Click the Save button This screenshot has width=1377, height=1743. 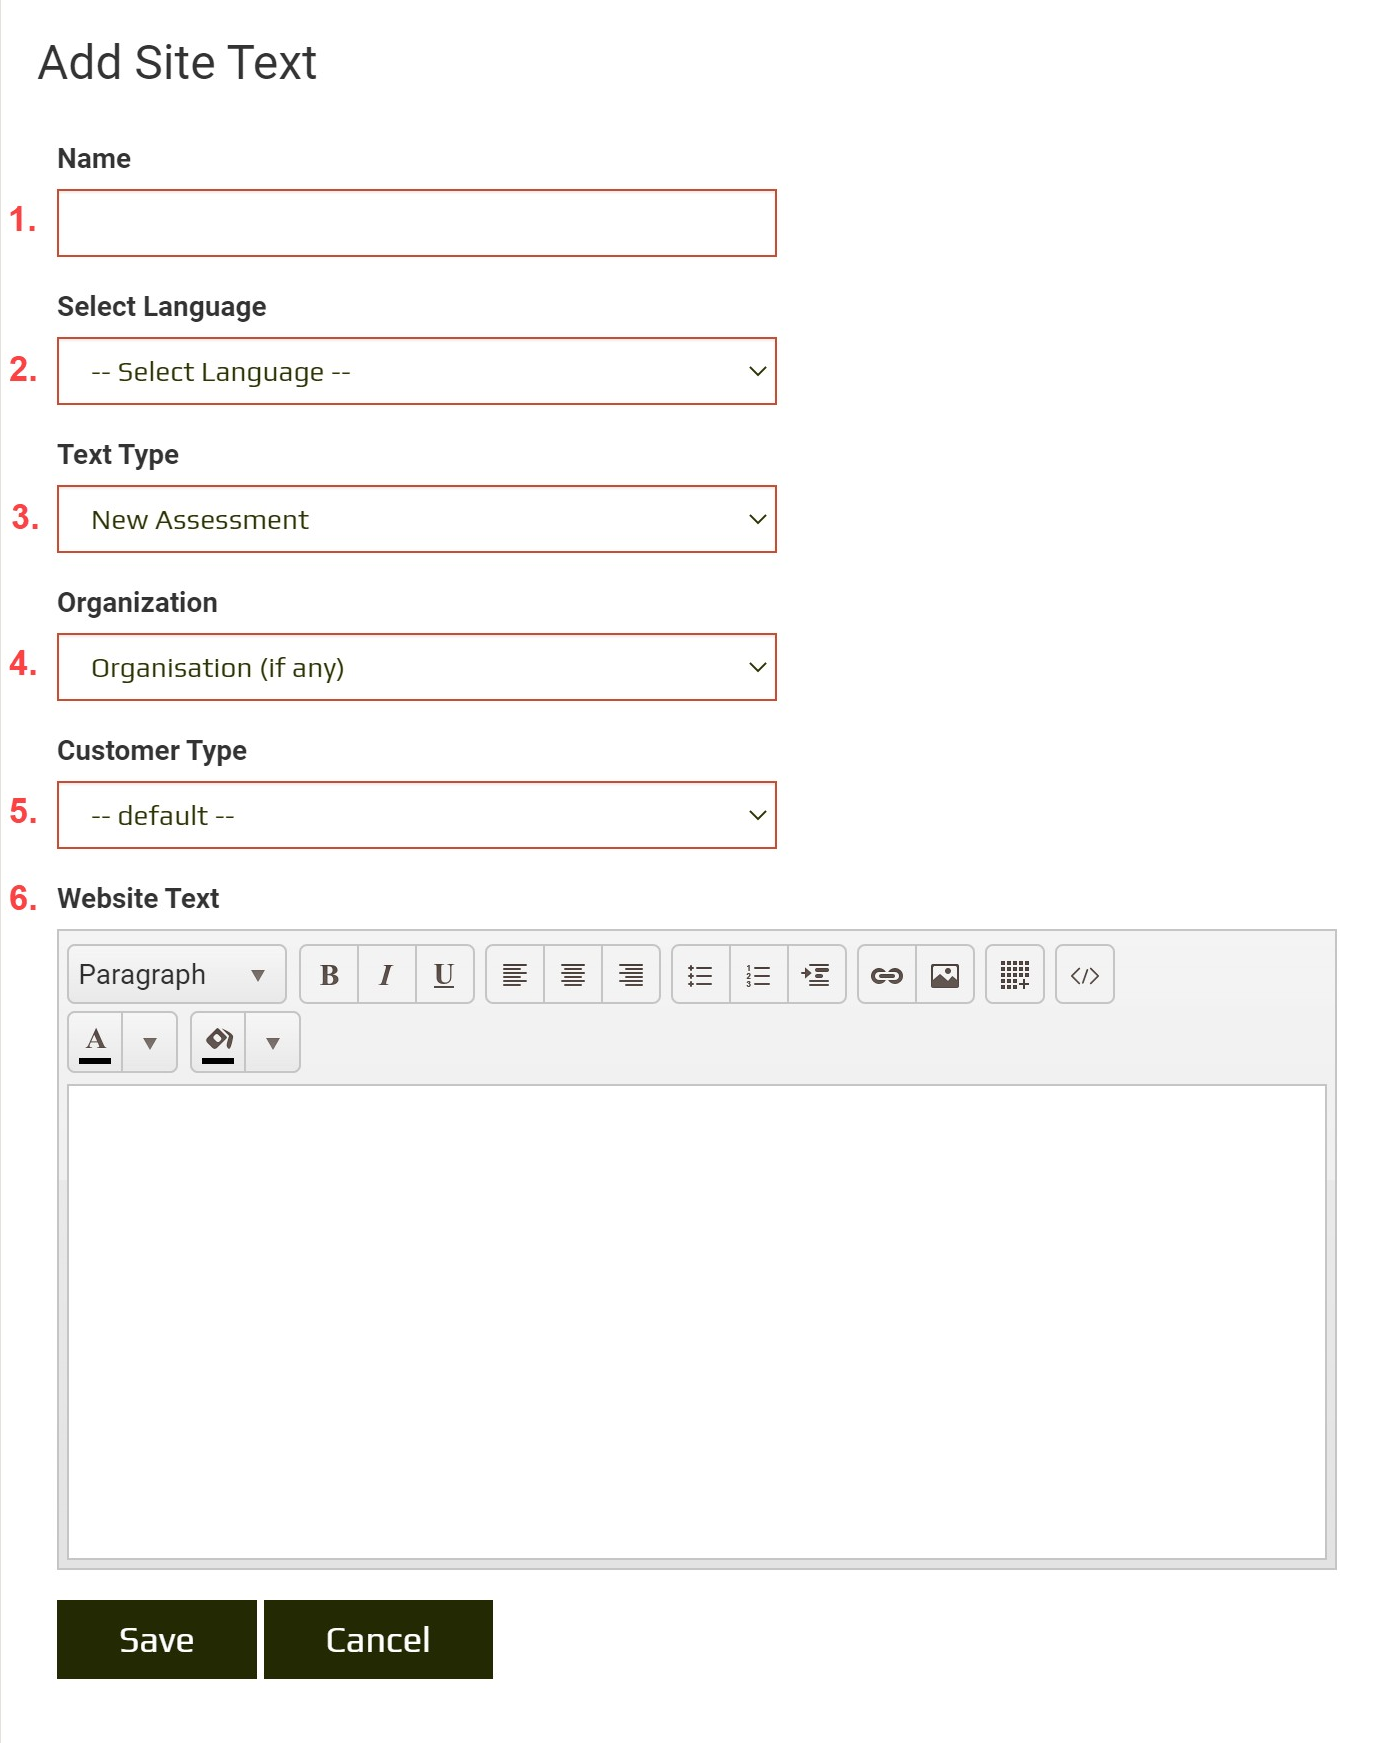pos(157,1640)
